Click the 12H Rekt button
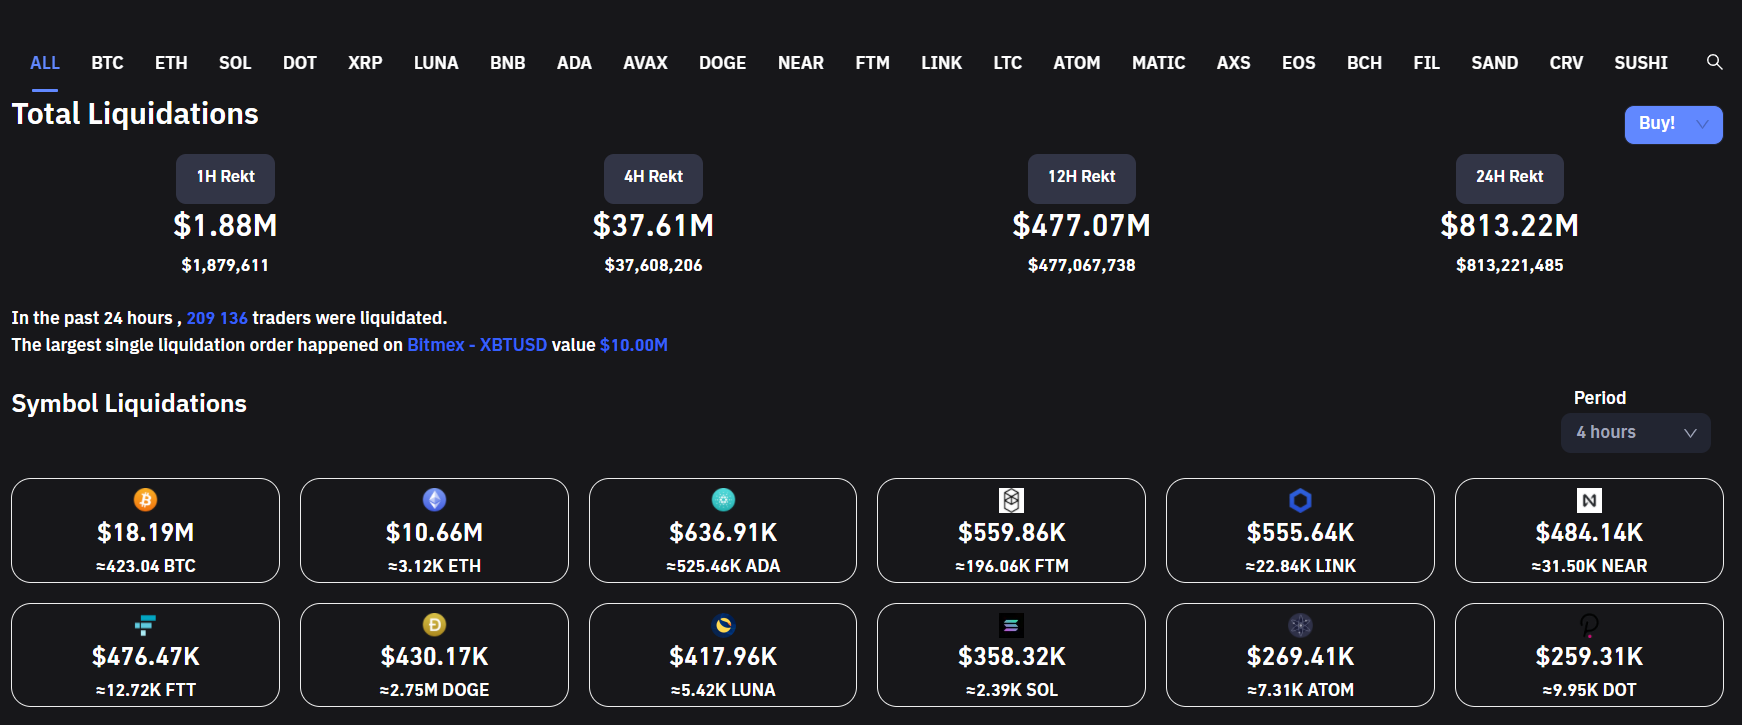The height and width of the screenshot is (725, 1742). [1081, 177]
